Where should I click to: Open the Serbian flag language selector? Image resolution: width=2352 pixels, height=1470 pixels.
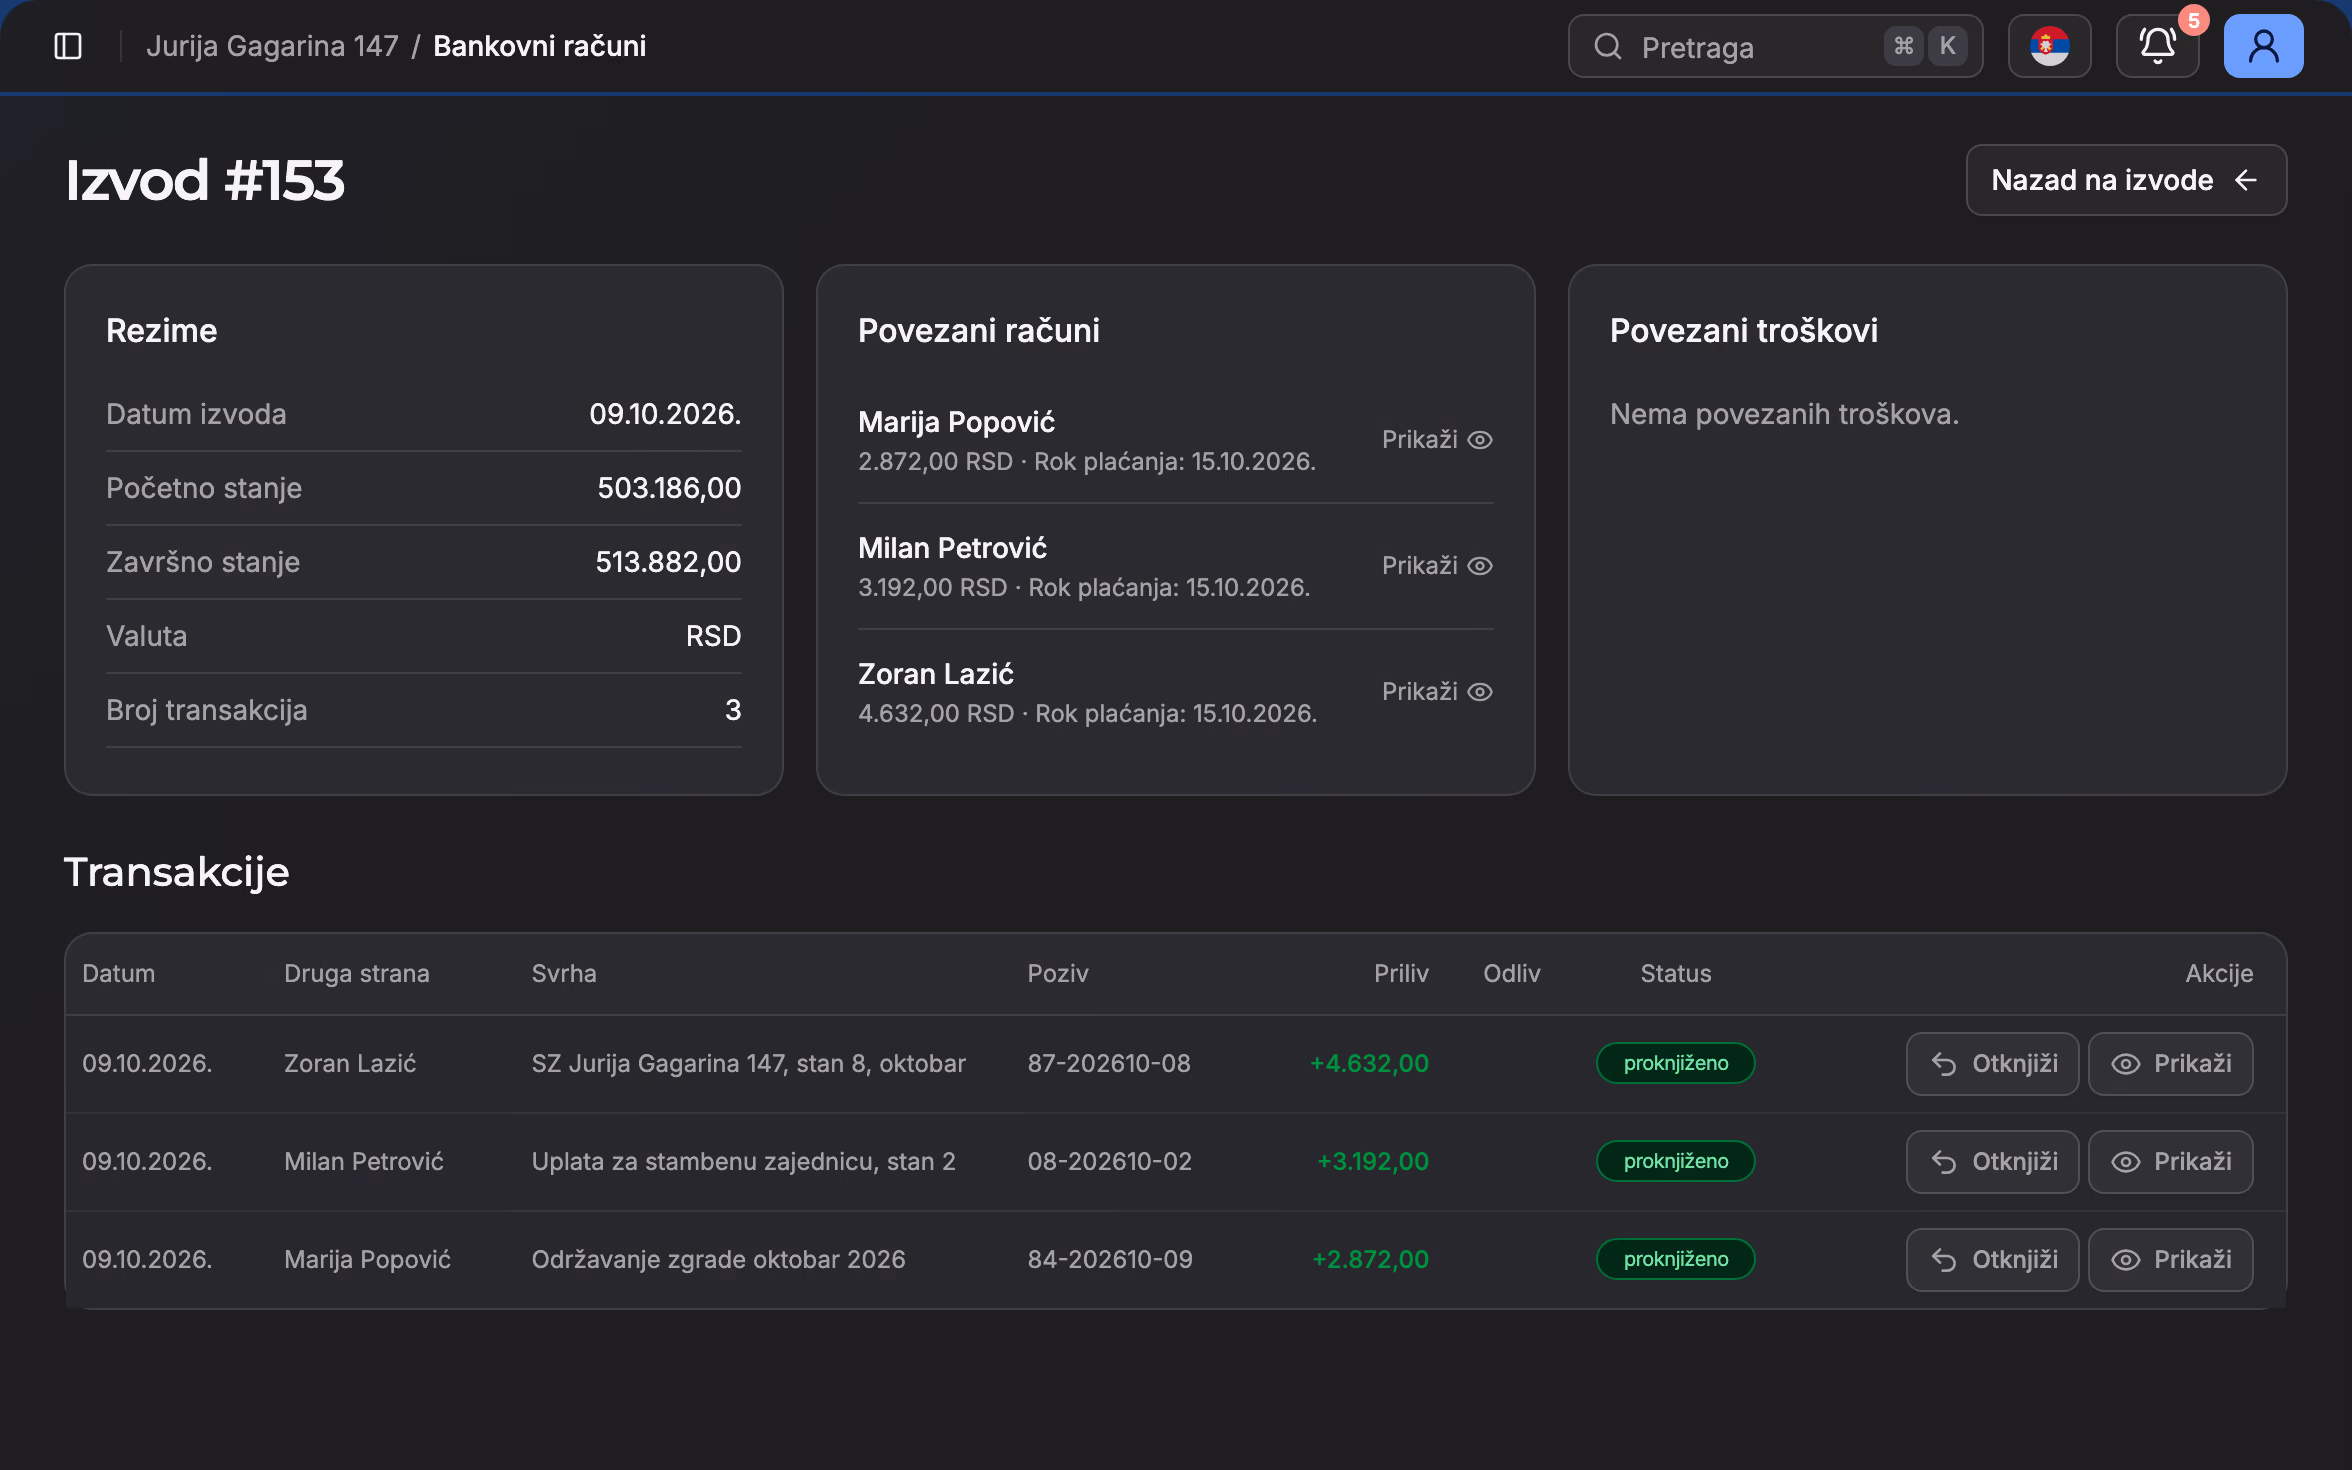click(x=2049, y=46)
